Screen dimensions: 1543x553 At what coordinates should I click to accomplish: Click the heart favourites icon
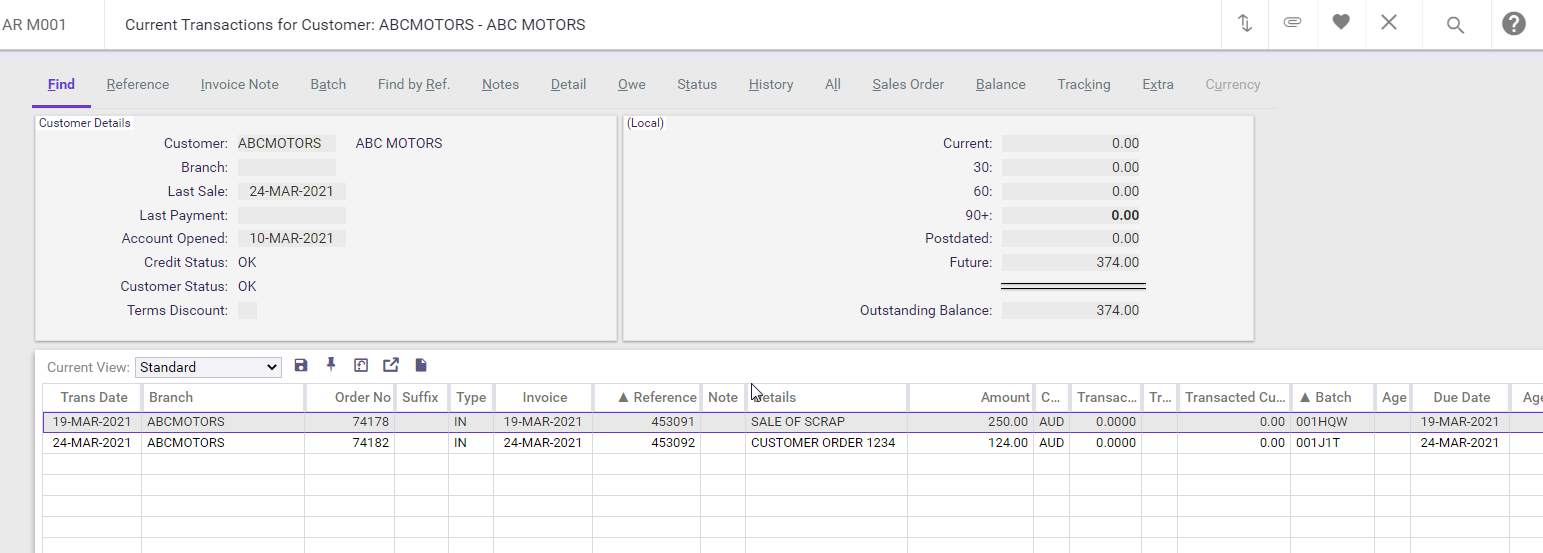coord(1341,22)
